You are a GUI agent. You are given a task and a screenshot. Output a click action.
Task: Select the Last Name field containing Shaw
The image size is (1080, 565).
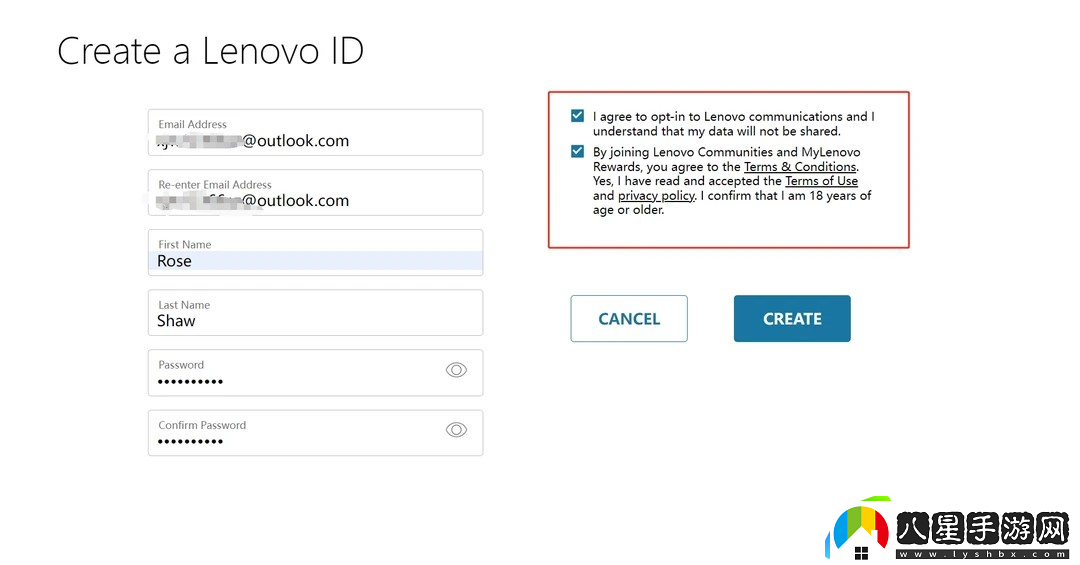coord(315,313)
